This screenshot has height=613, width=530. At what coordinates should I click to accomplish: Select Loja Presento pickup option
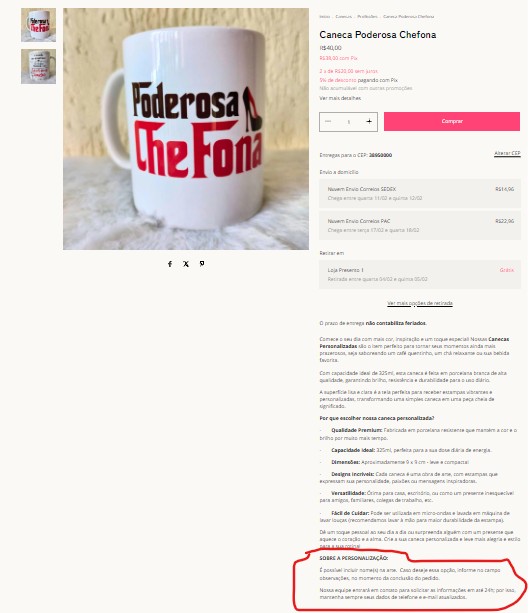coord(420,274)
